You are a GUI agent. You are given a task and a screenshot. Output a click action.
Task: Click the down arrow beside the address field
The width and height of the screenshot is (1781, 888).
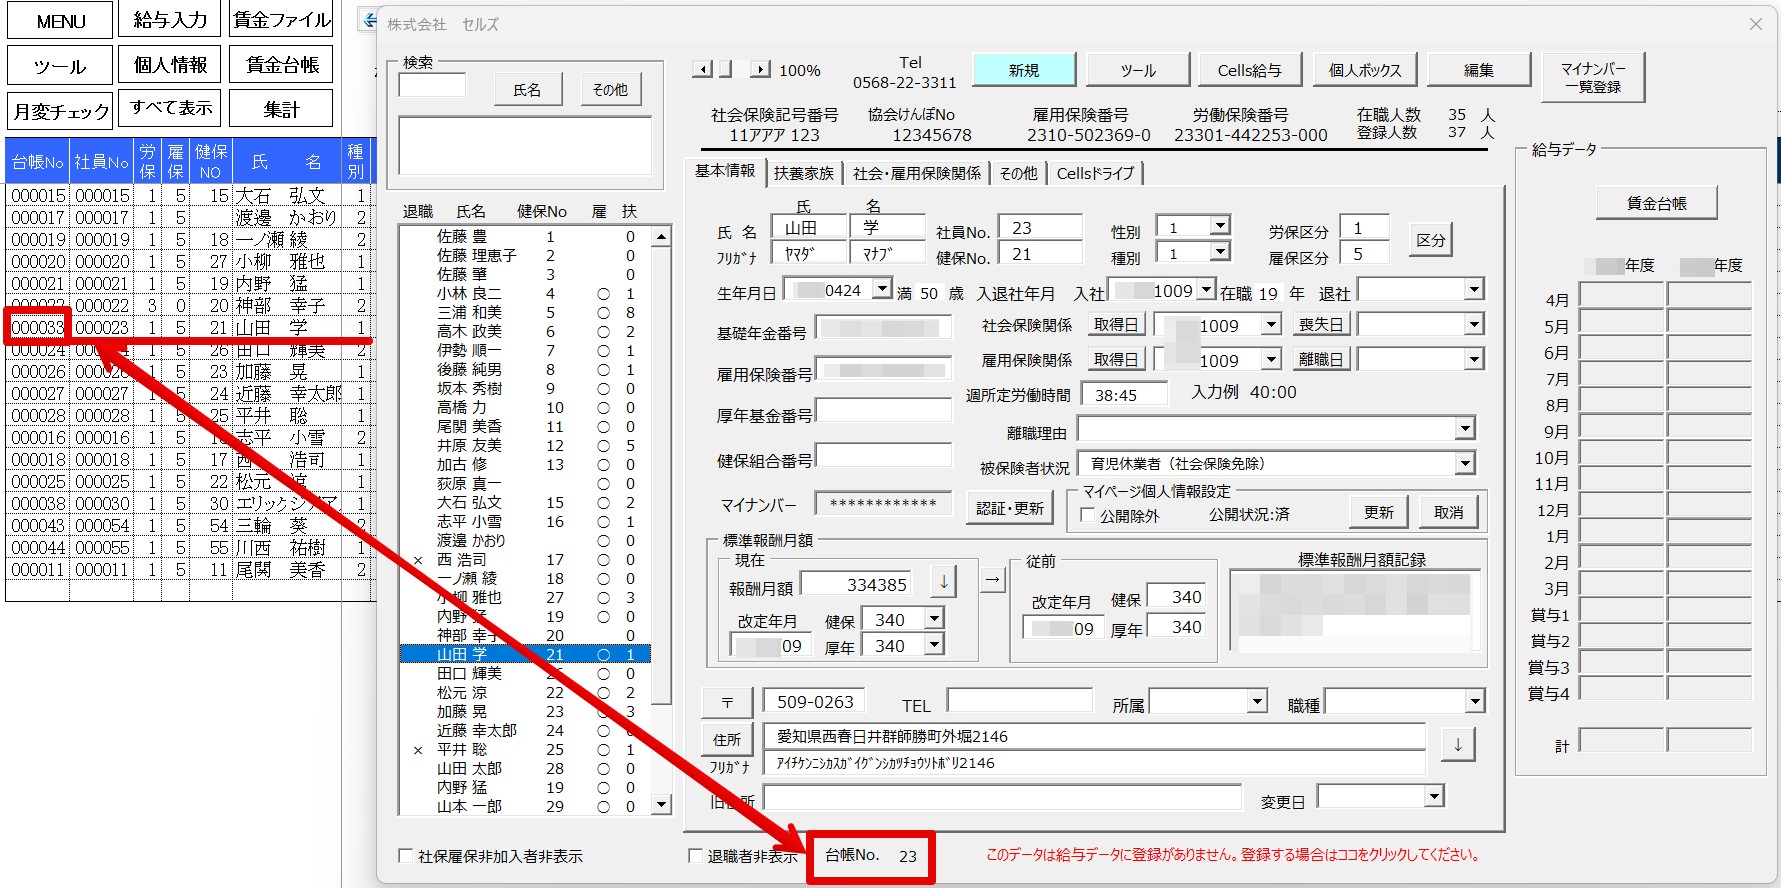point(1458,744)
